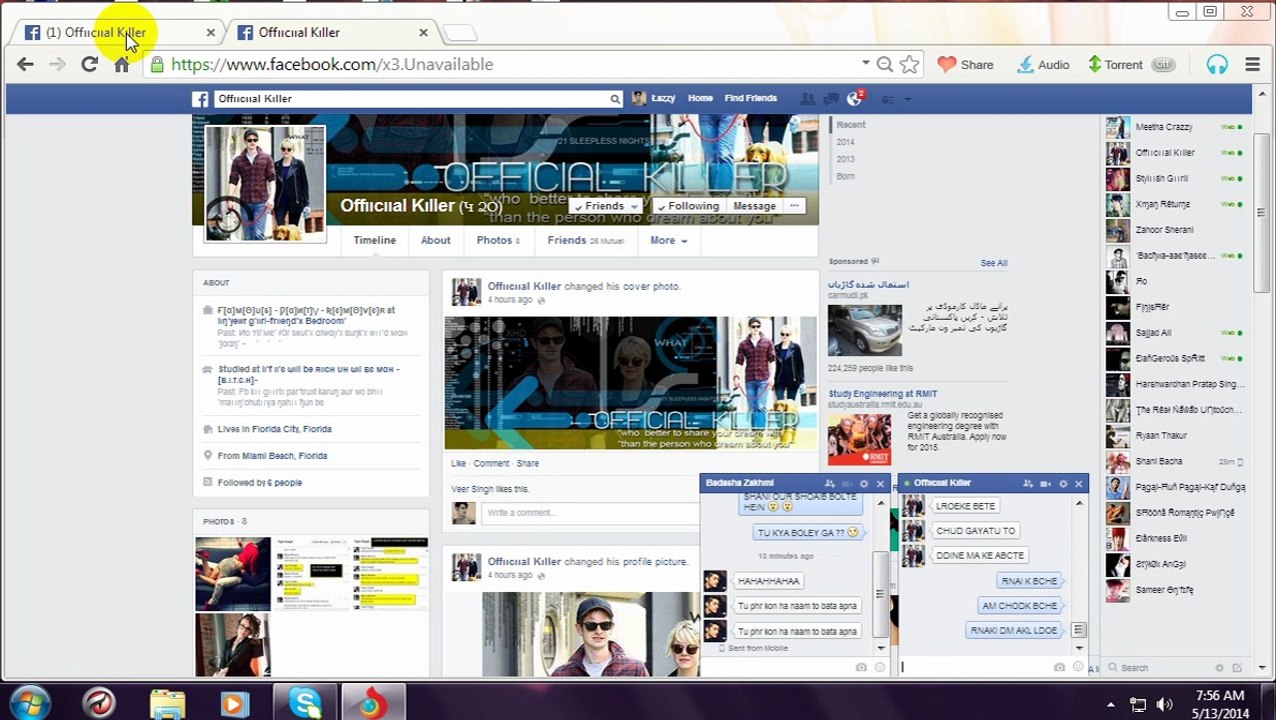Open a new browser tab
This screenshot has height=720, width=1276.
(x=459, y=33)
